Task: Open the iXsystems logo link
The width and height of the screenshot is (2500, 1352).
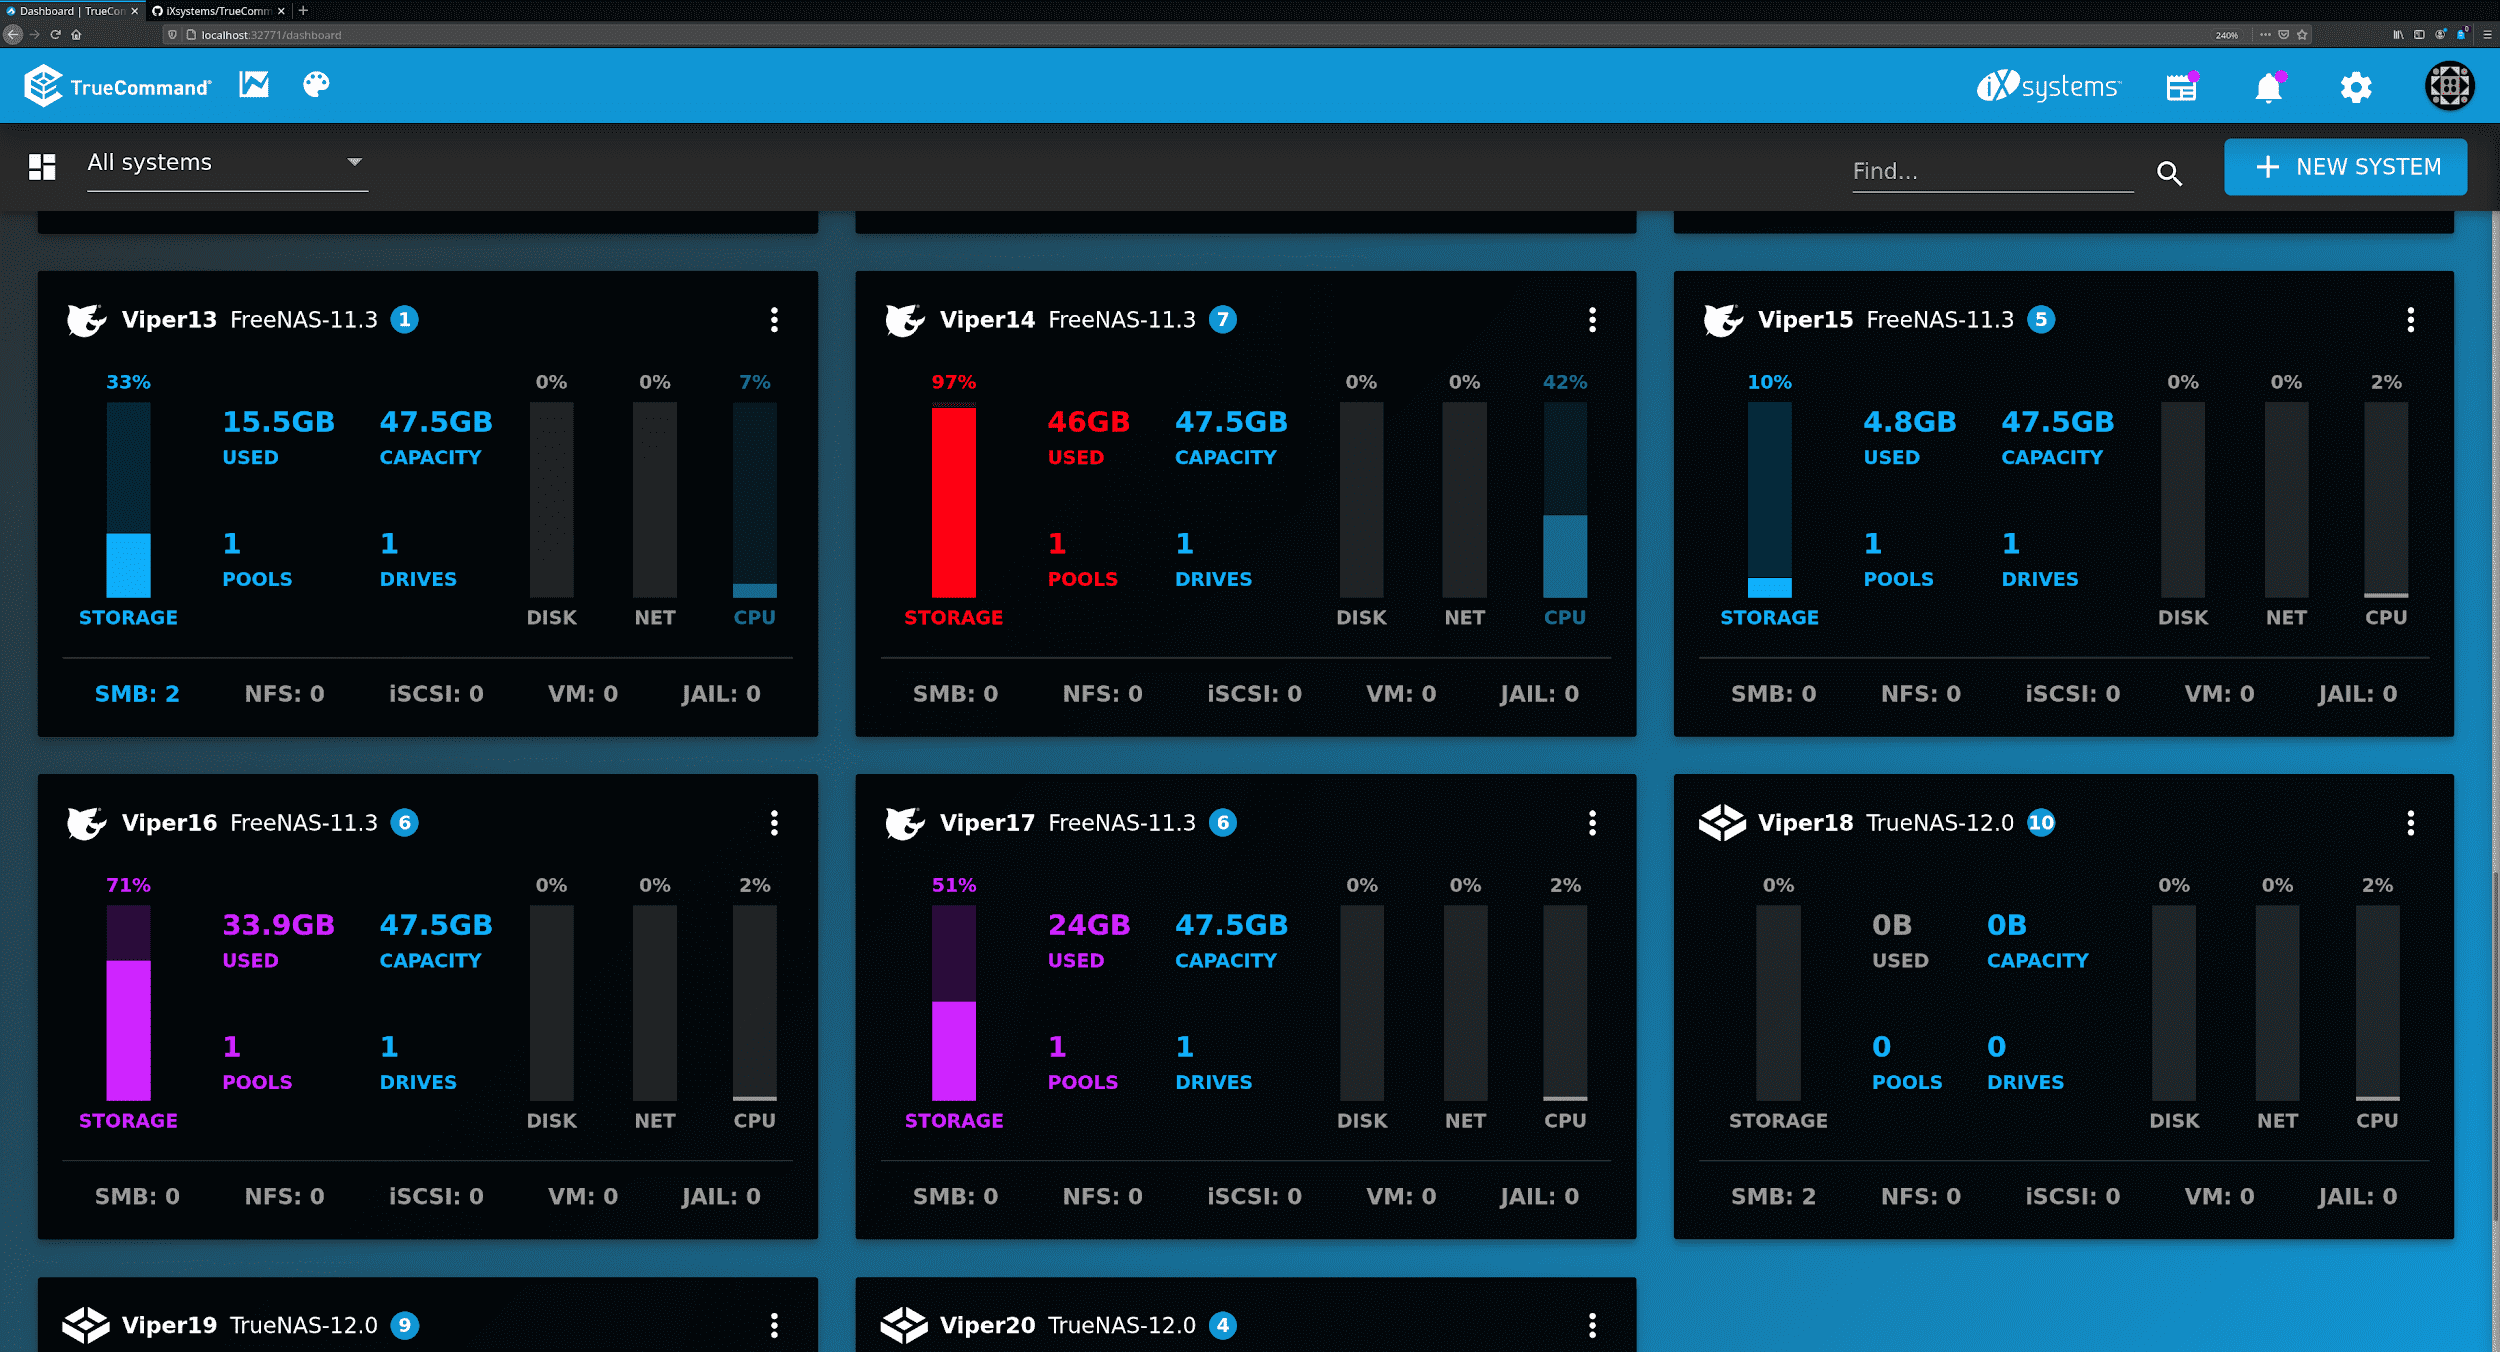Action: pyautogui.click(x=2047, y=86)
